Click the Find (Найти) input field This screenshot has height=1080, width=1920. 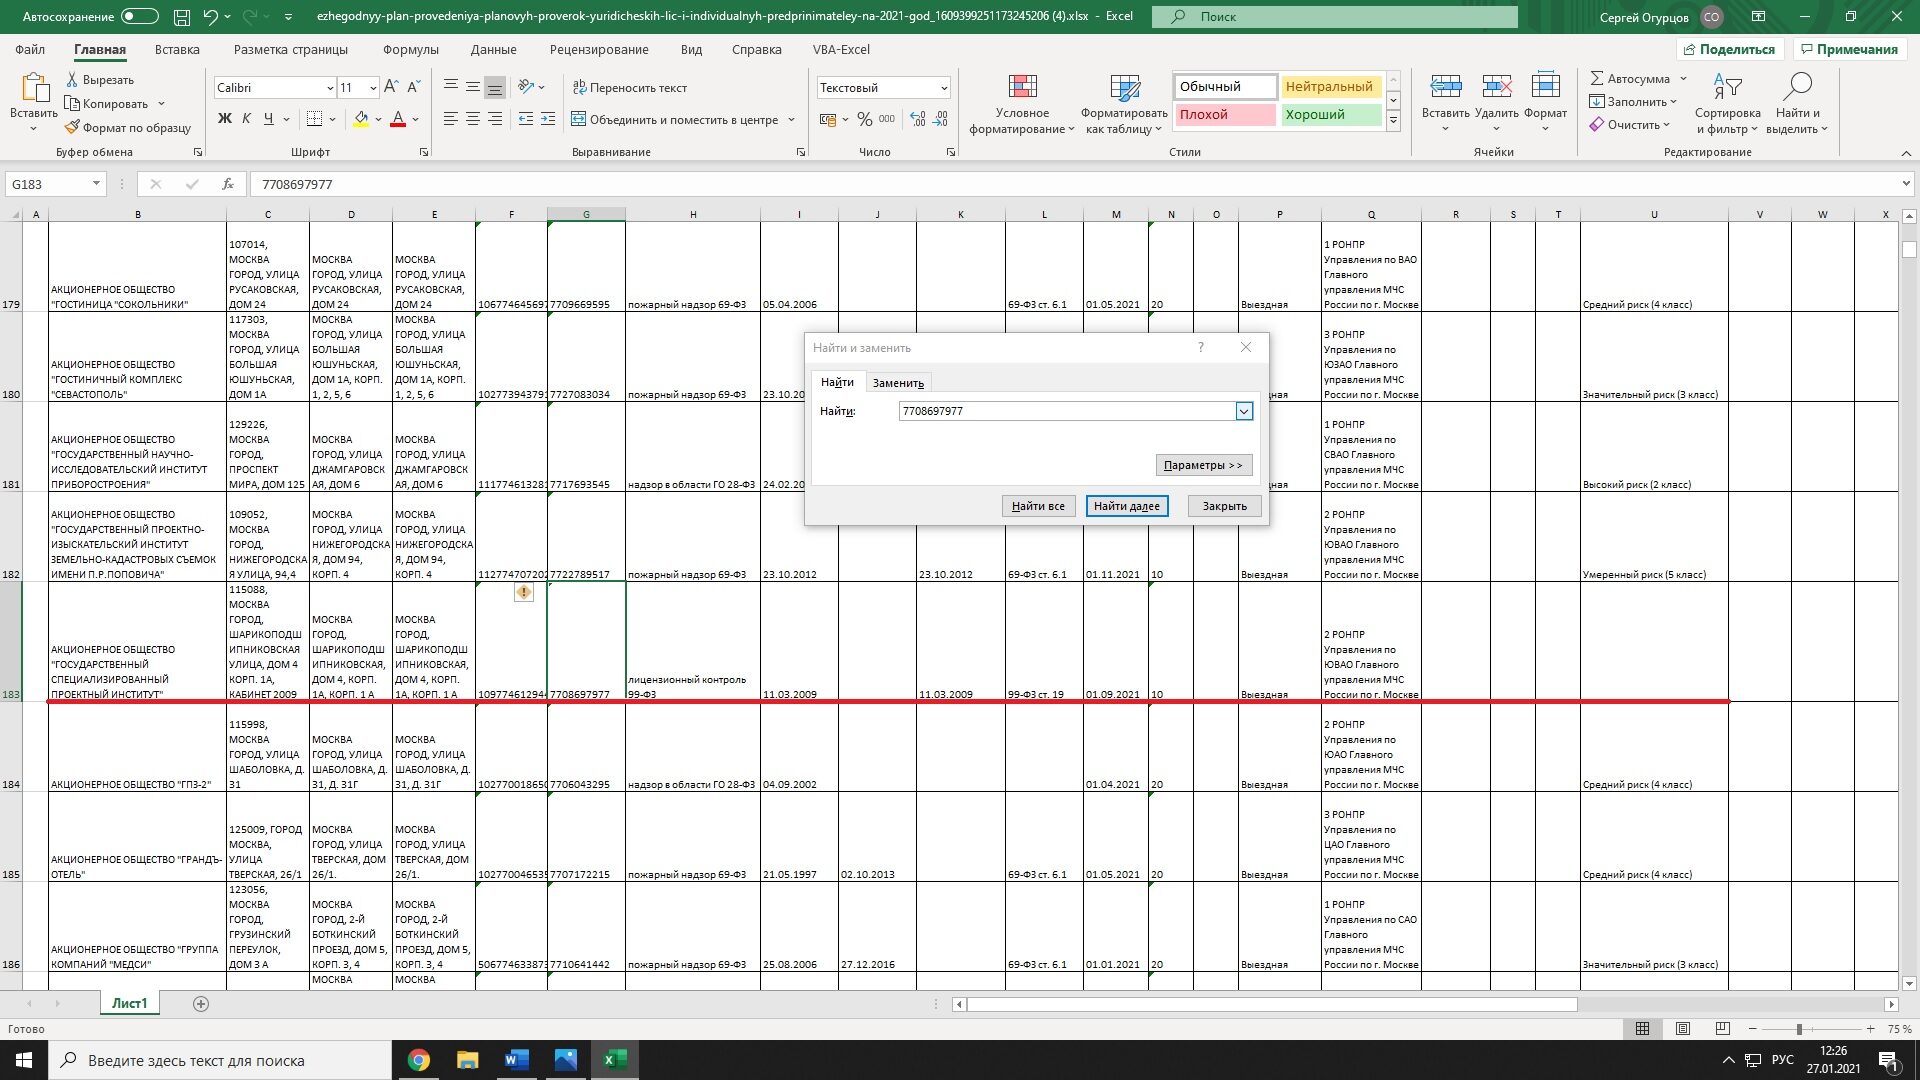(x=1067, y=411)
